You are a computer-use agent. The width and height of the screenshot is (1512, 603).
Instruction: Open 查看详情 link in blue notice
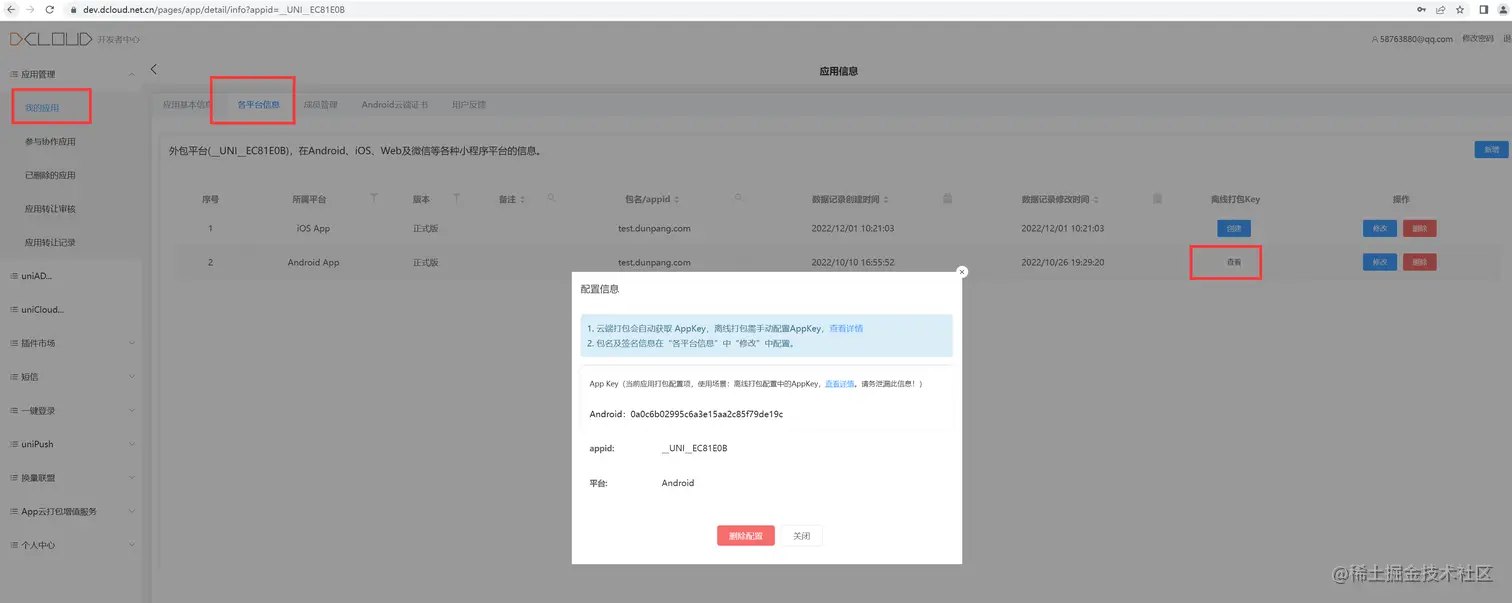pos(846,328)
